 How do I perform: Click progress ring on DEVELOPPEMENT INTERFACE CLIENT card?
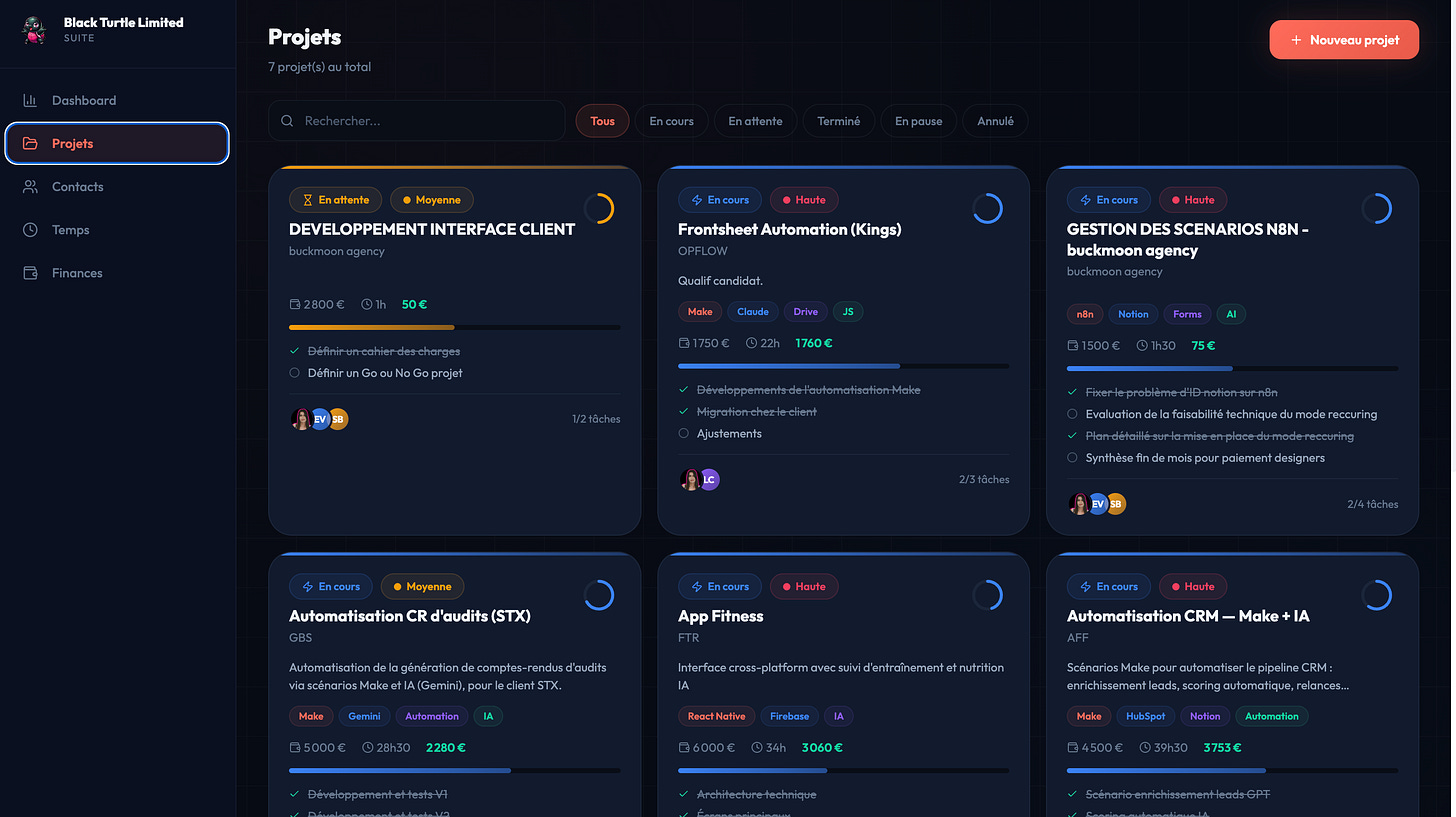point(598,208)
